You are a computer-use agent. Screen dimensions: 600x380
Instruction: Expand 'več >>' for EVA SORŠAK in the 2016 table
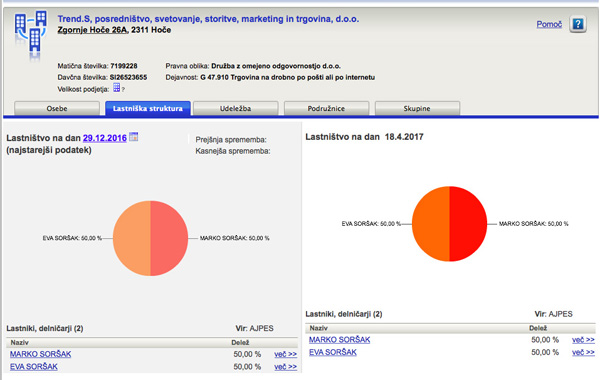(285, 367)
